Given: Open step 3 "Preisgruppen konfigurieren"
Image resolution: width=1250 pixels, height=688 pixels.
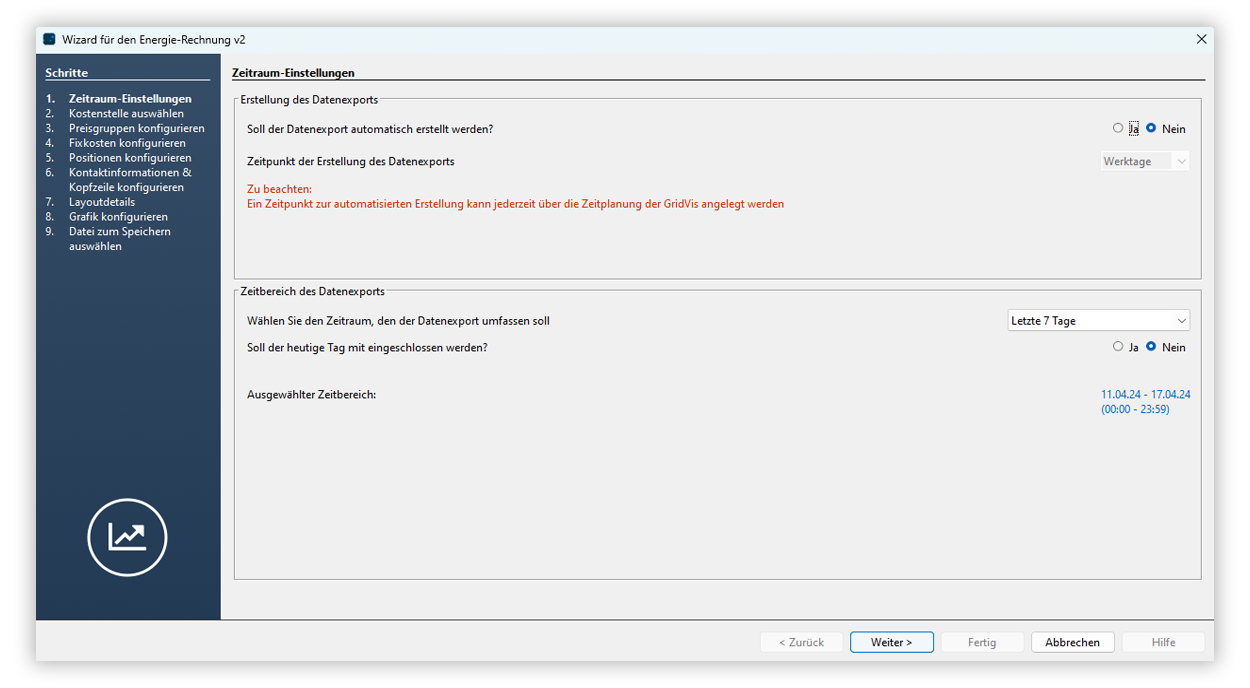Looking at the screenshot, I should pos(136,128).
